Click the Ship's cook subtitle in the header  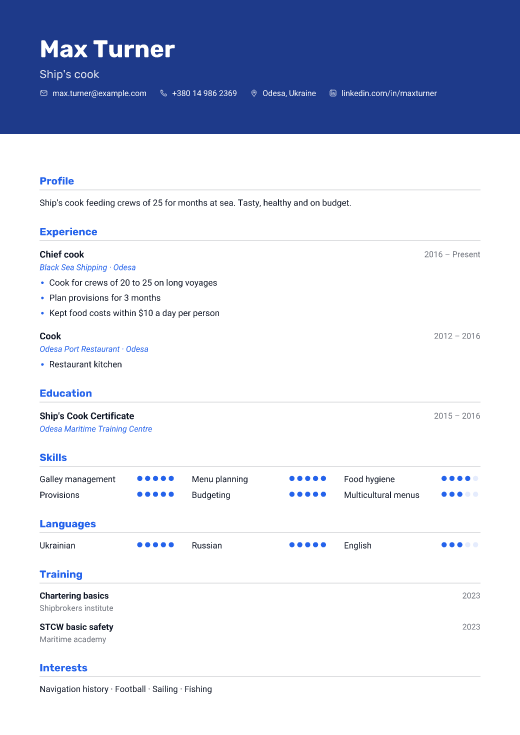click(69, 74)
